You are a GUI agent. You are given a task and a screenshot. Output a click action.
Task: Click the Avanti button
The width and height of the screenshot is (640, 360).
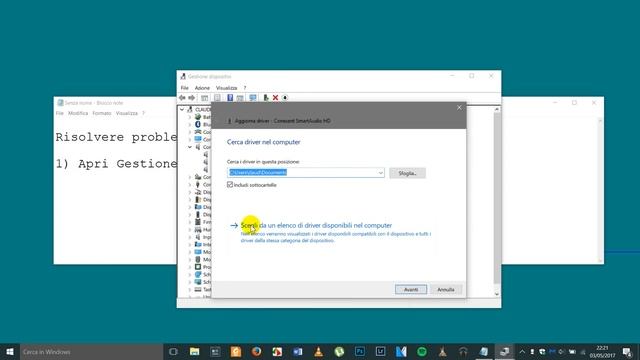[411, 289]
